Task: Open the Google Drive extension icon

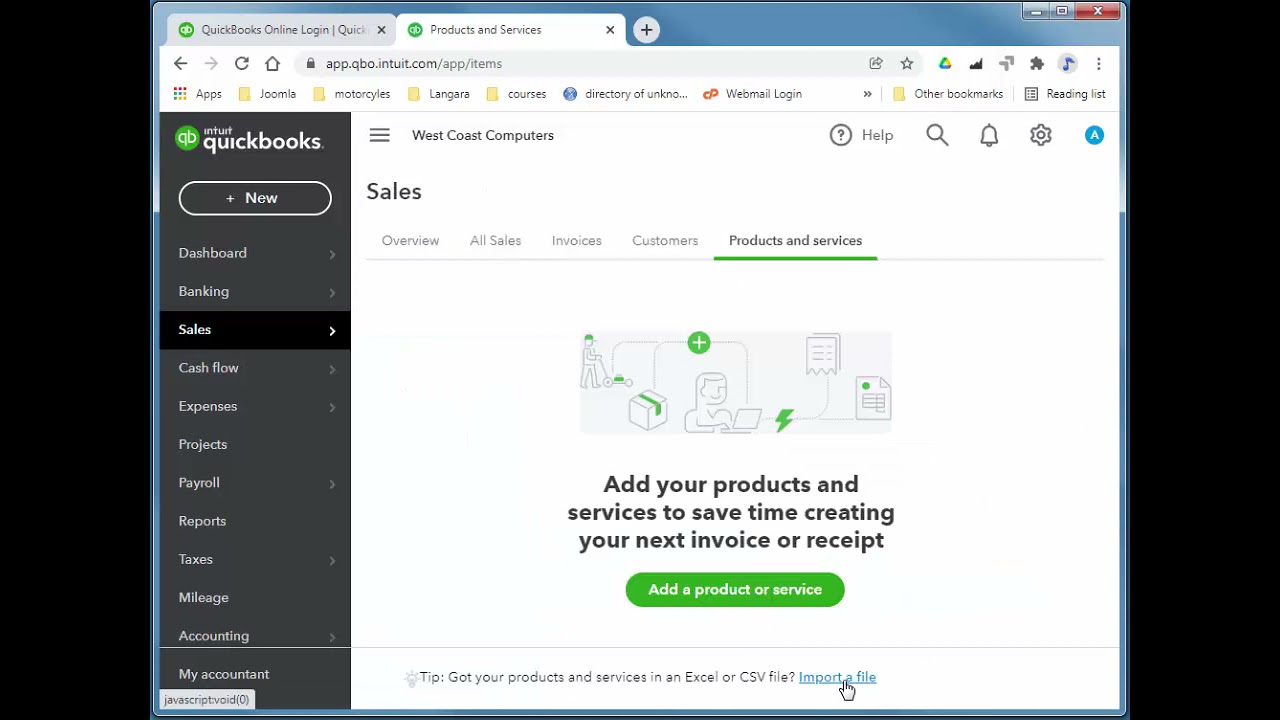Action: click(x=945, y=63)
